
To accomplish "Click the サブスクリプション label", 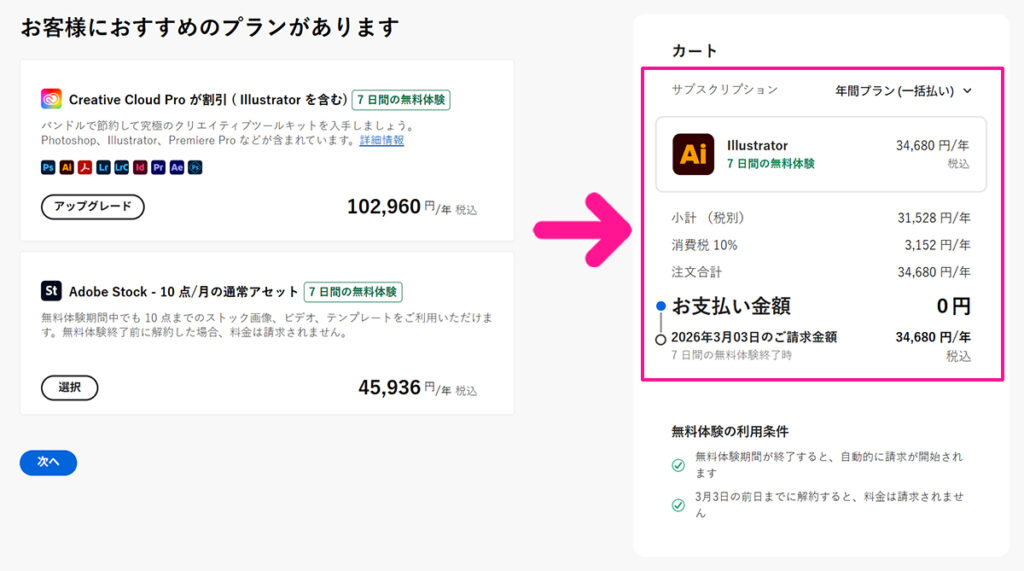I will click(725, 90).
